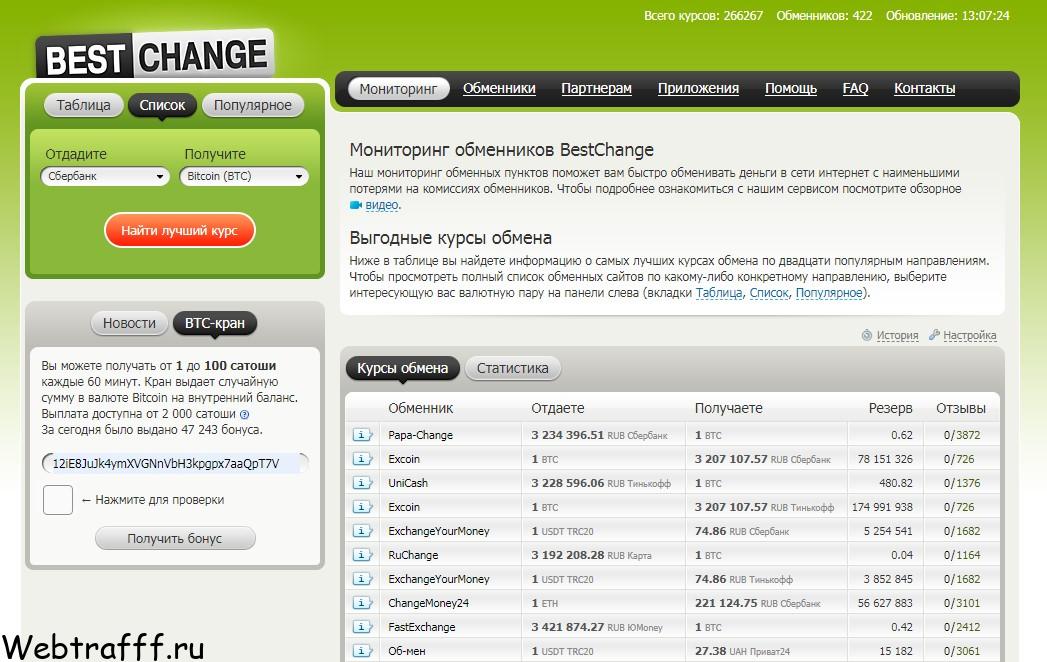Open the Обменники menu item
Image resolution: width=1047 pixels, height=662 pixels.
499,88
